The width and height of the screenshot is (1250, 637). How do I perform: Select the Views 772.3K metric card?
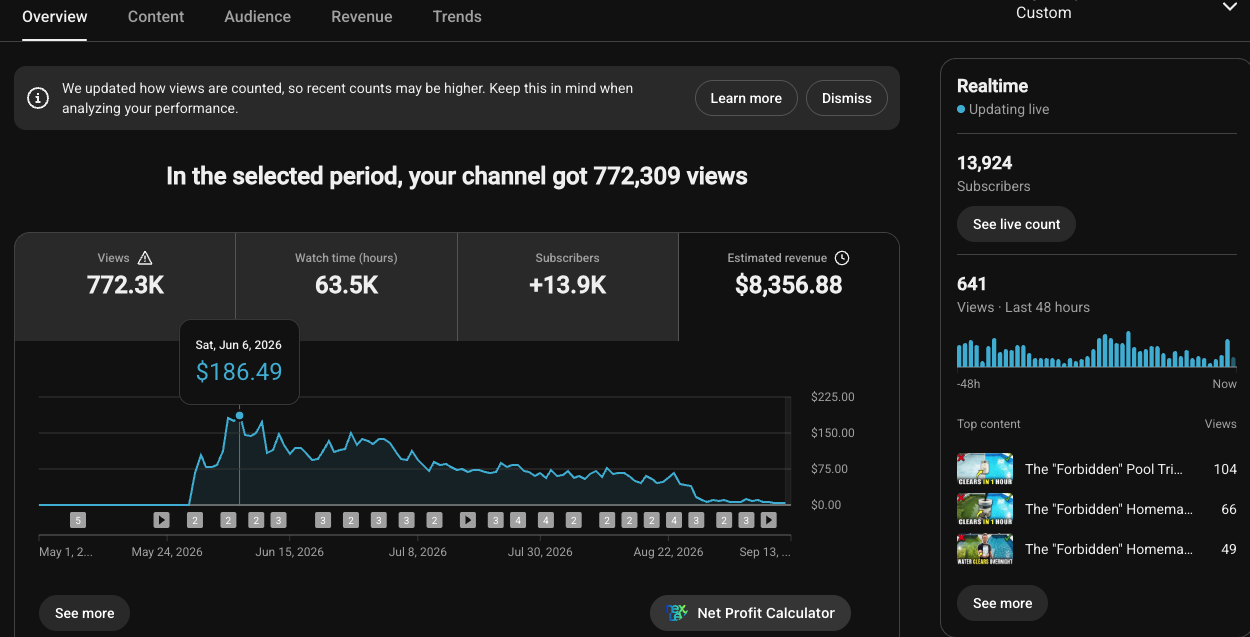(x=125, y=287)
